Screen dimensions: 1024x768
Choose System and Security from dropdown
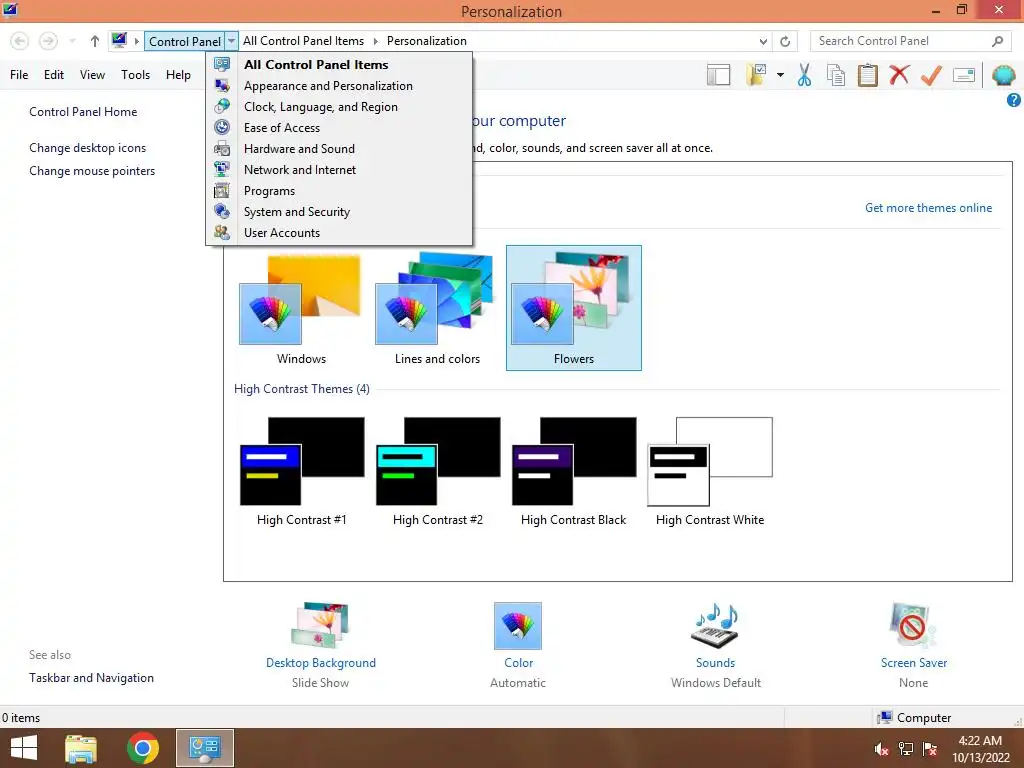coord(339,212)
